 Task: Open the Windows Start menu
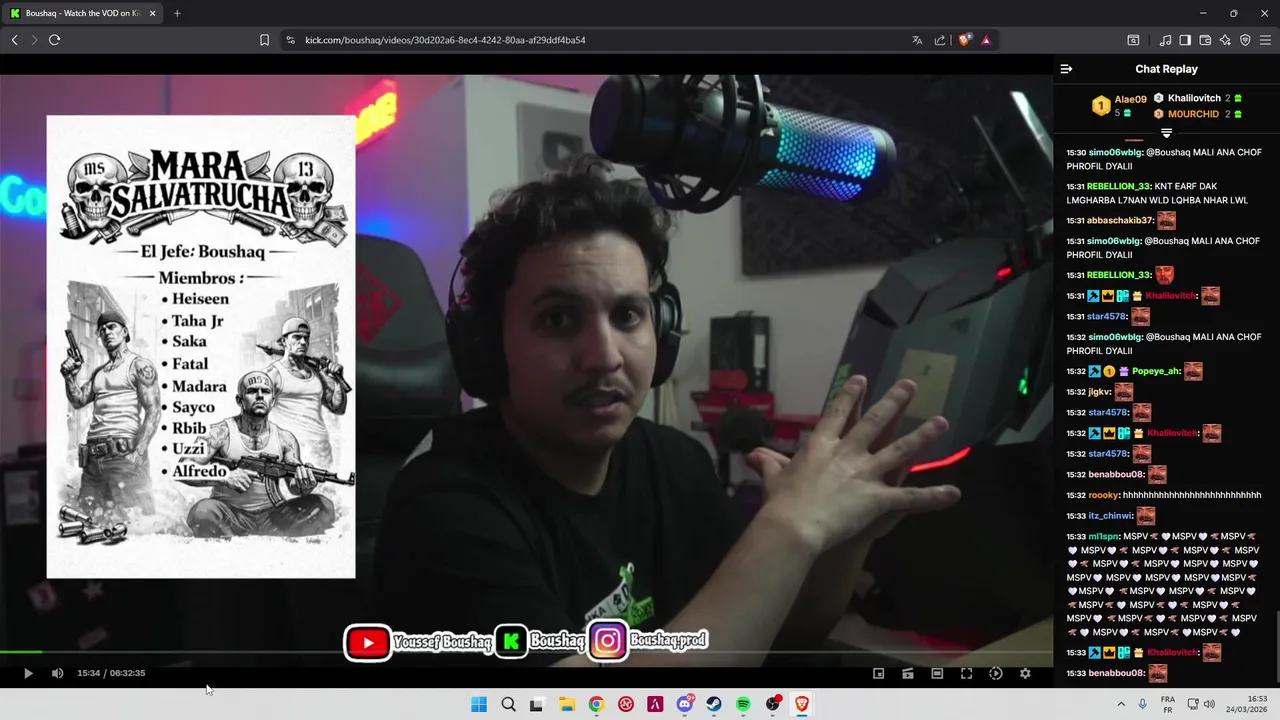(479, 704)
